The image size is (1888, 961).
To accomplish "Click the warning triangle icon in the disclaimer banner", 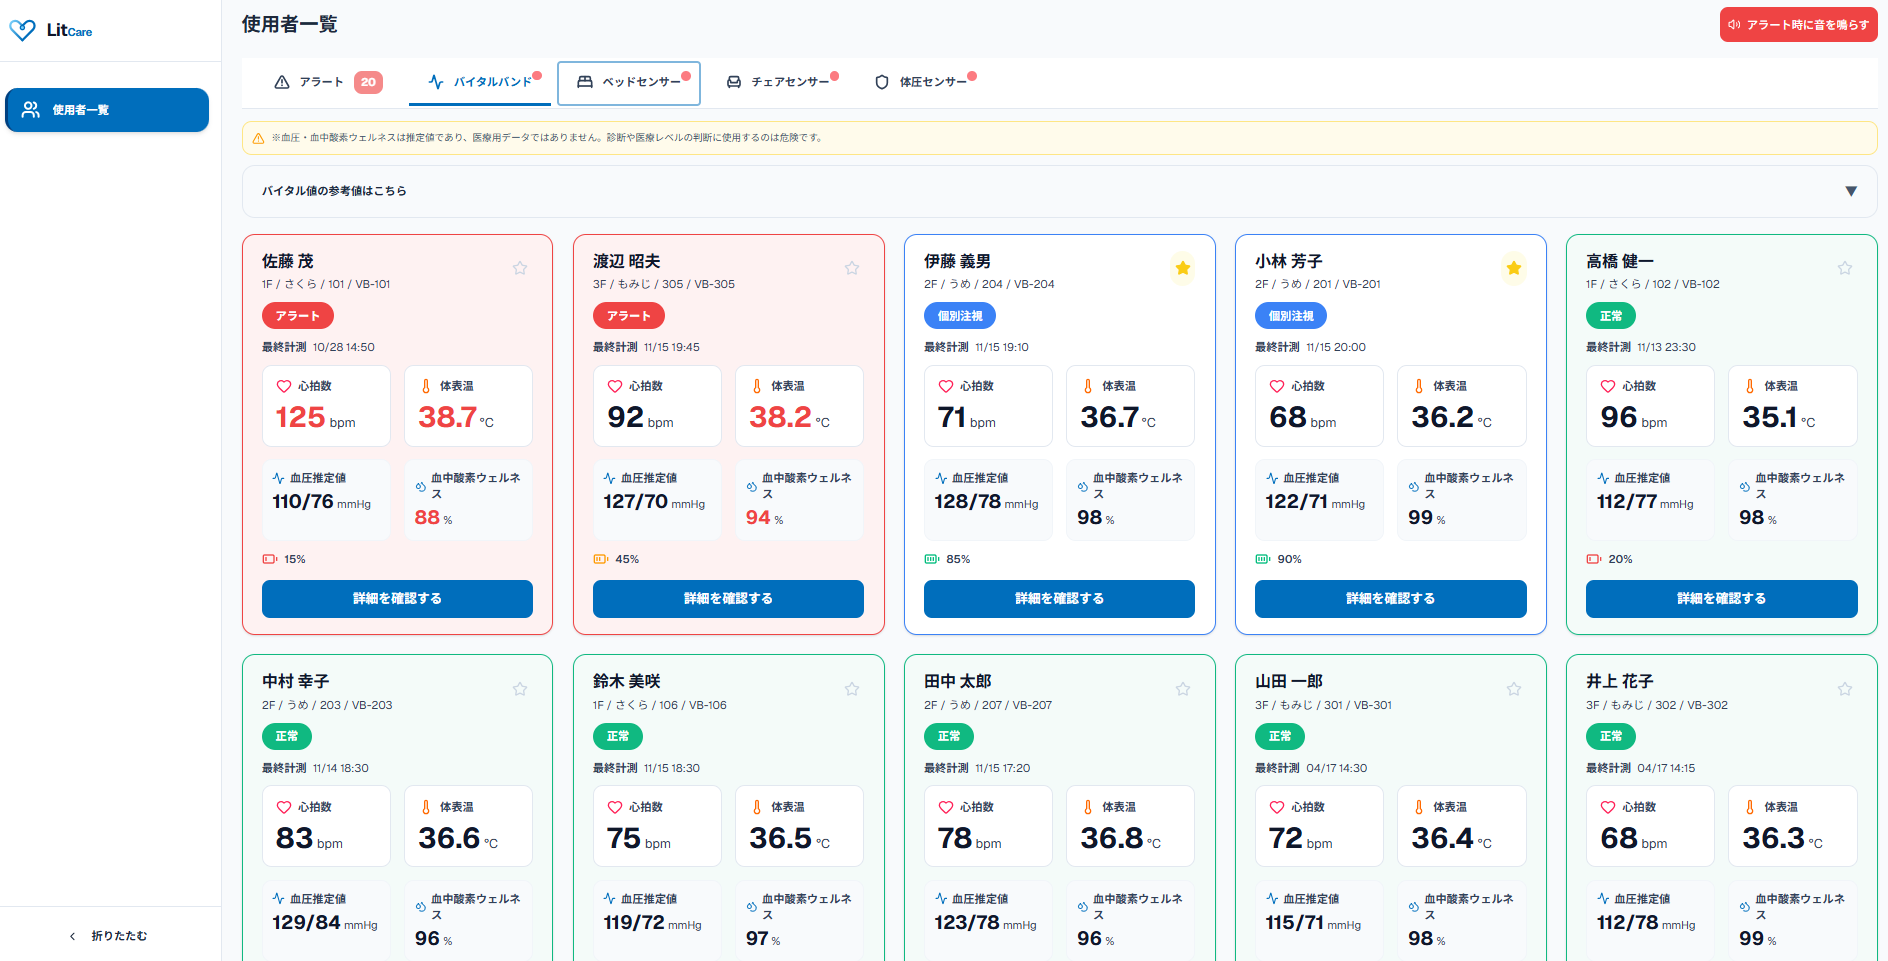I will pos(258,138).
